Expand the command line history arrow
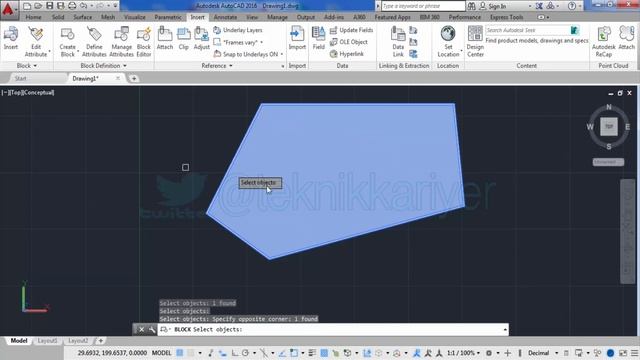 pos(505,329)
